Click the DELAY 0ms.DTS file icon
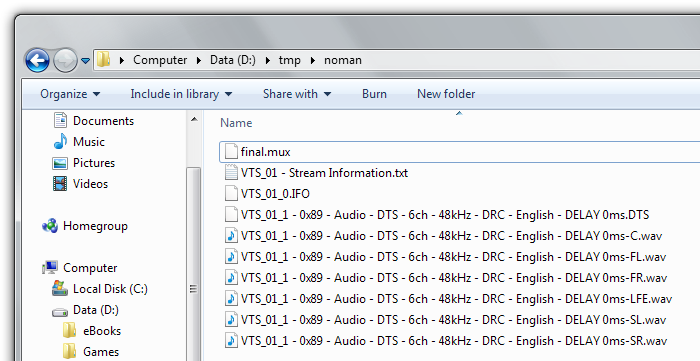The height and width of the screenshot is (361, 700). pos(231,215)
